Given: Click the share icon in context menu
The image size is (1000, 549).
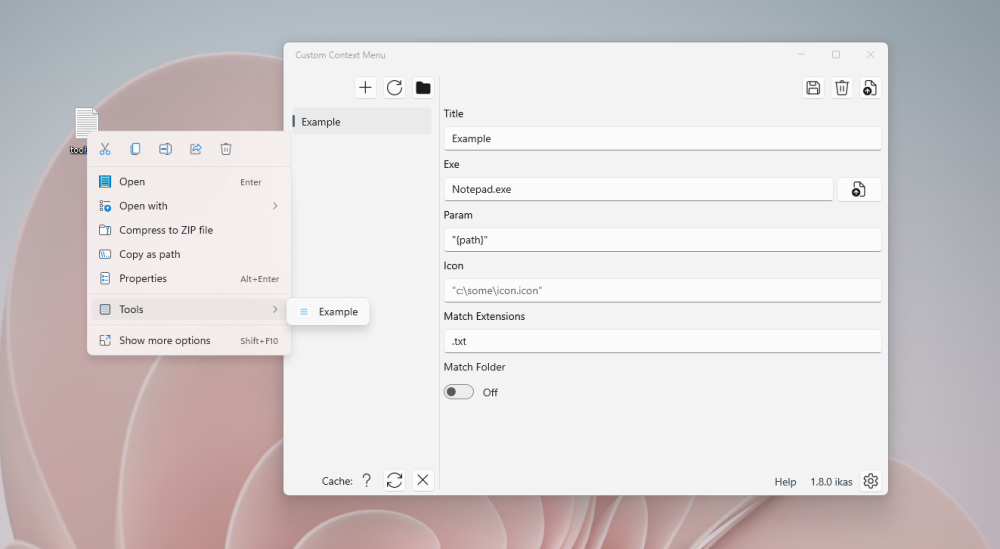Looking at the screenshot, I should point(196,149).
